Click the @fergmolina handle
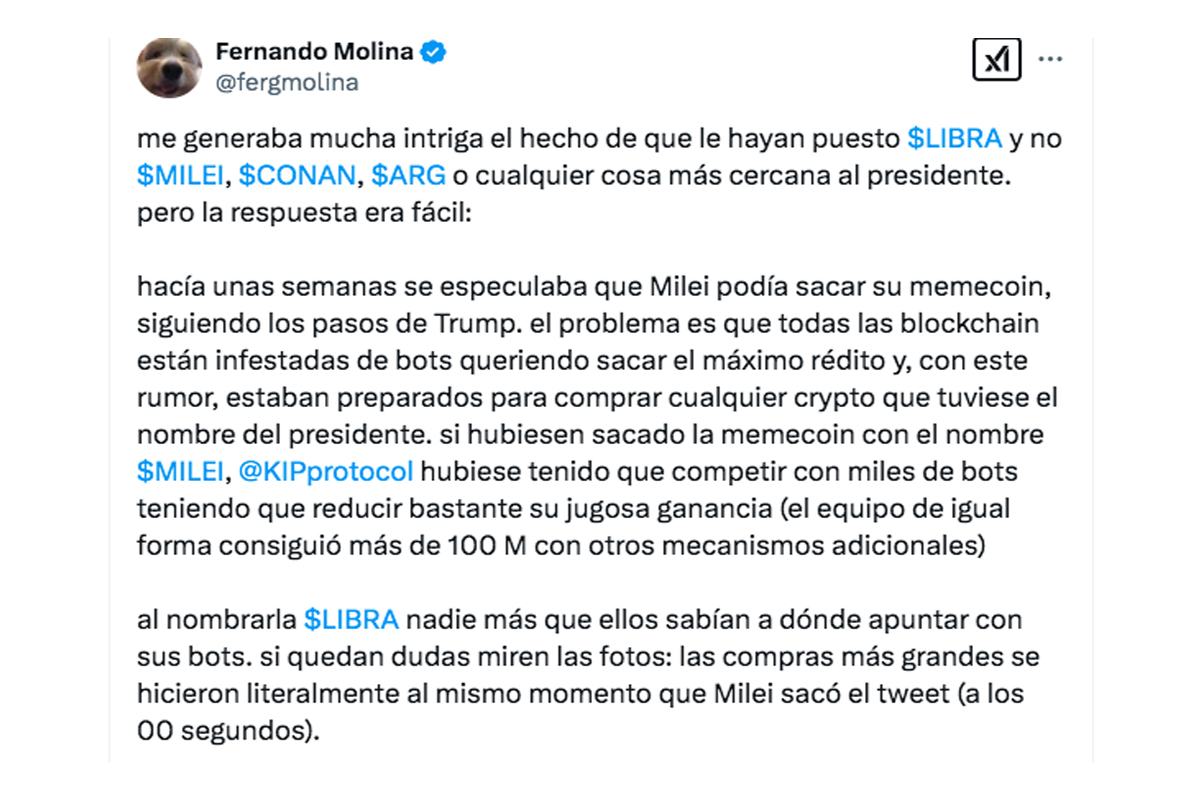The image size is (1200, 800). click(287, 82)
